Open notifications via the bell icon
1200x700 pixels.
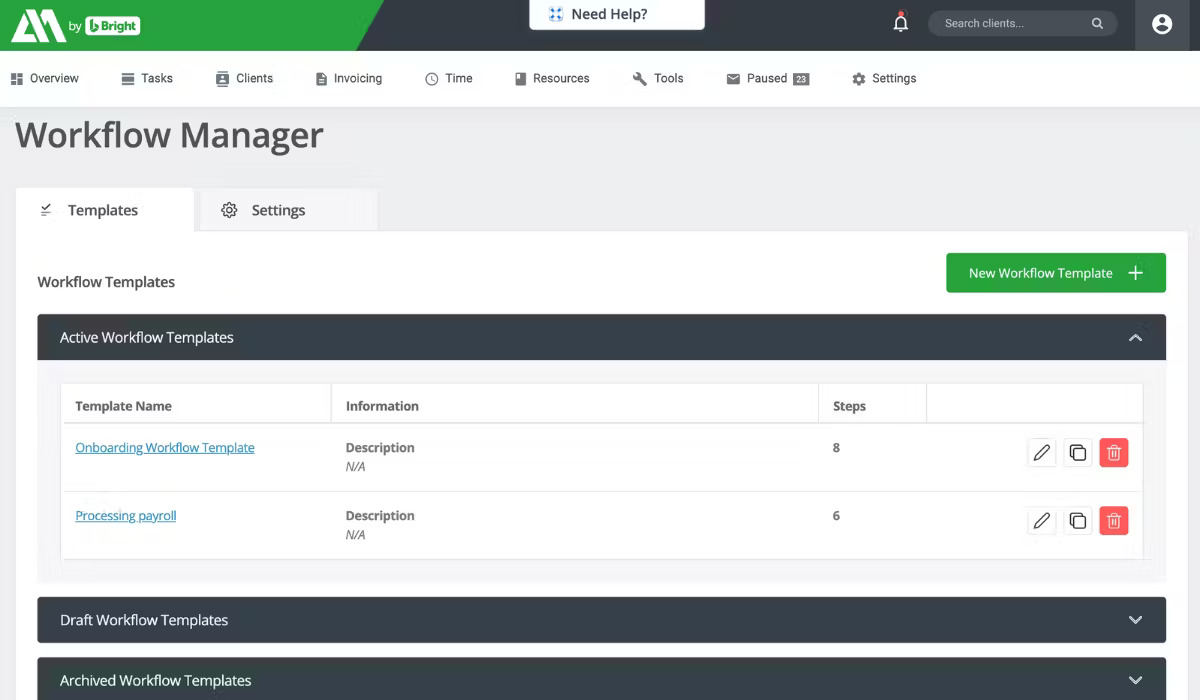900,21
